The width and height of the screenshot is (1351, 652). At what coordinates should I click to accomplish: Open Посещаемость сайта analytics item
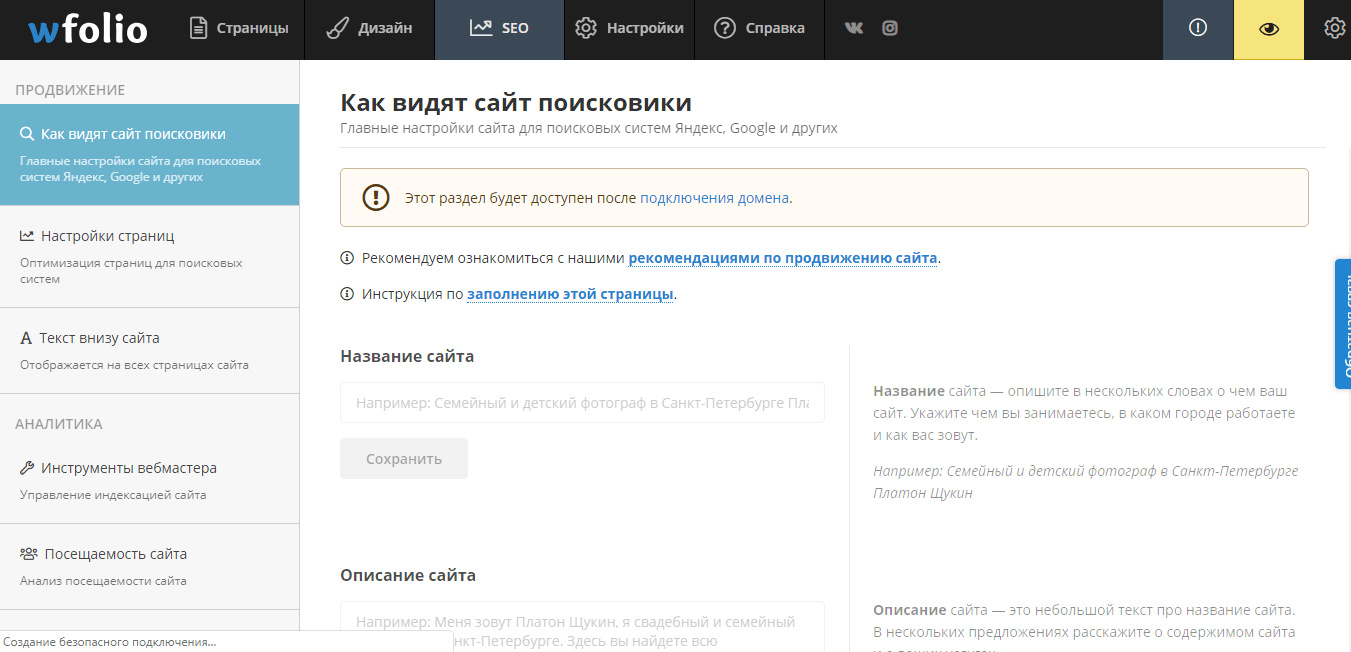115,554
